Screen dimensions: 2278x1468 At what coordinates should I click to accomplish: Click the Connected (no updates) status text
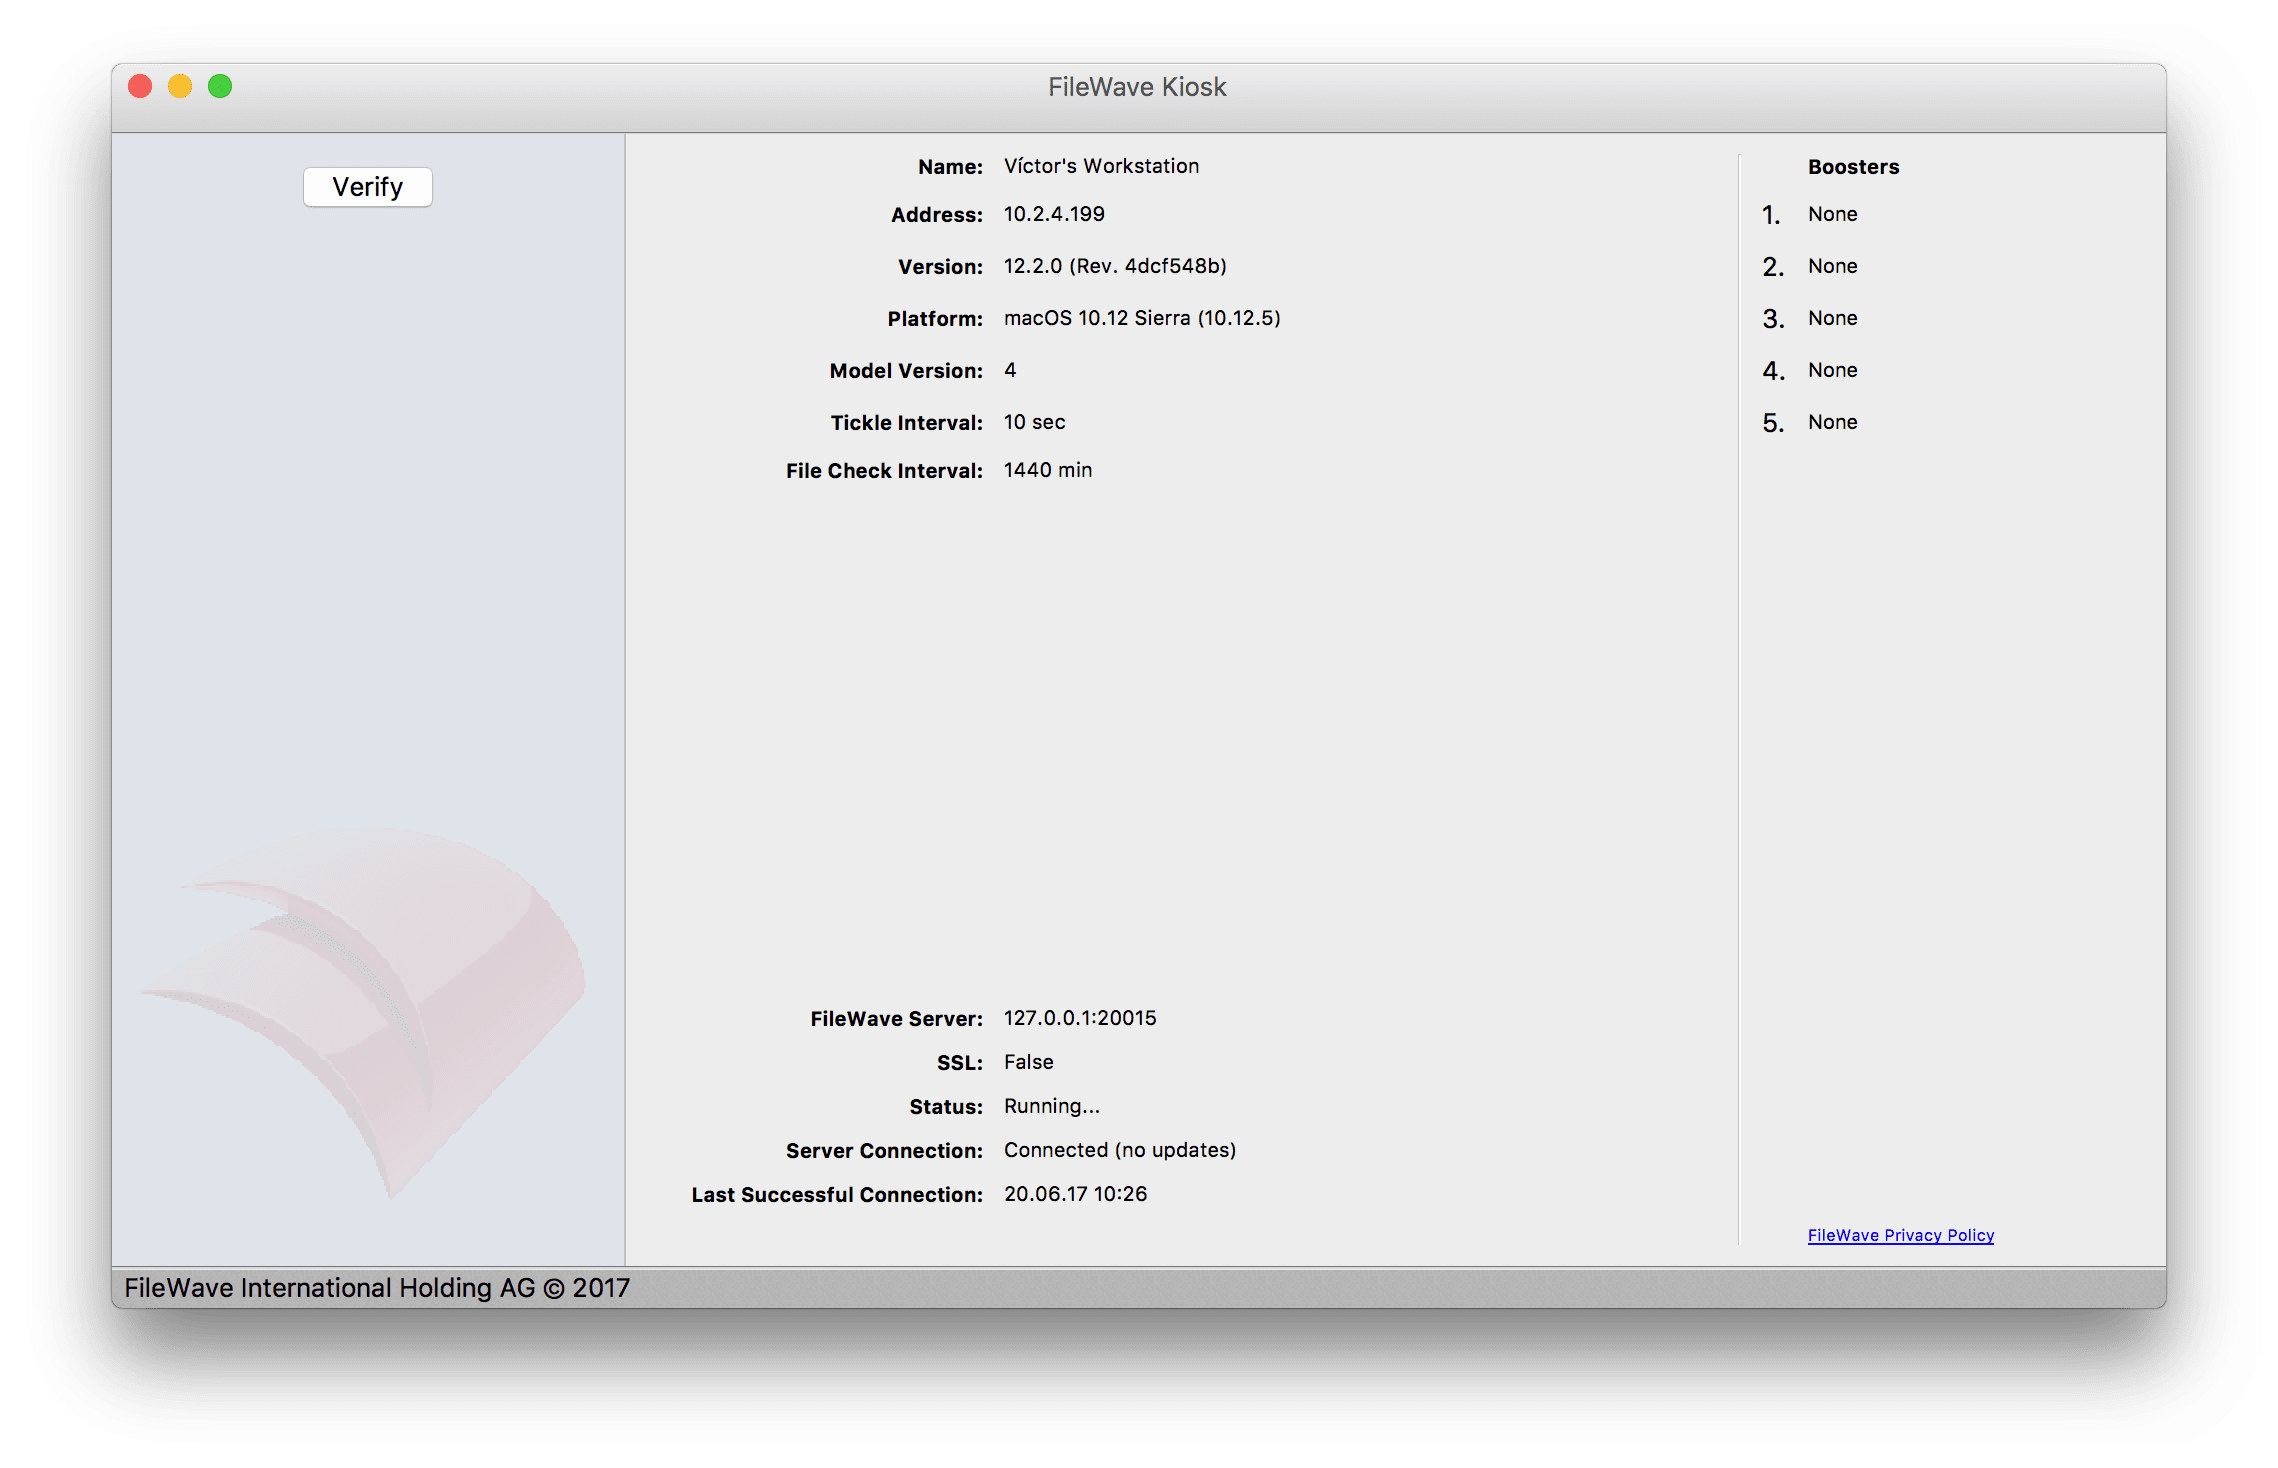tap(1120, 1150)
